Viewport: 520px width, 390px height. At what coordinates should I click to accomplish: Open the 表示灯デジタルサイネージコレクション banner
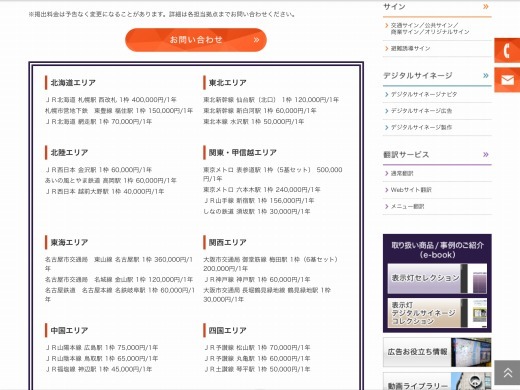[437, 313]
